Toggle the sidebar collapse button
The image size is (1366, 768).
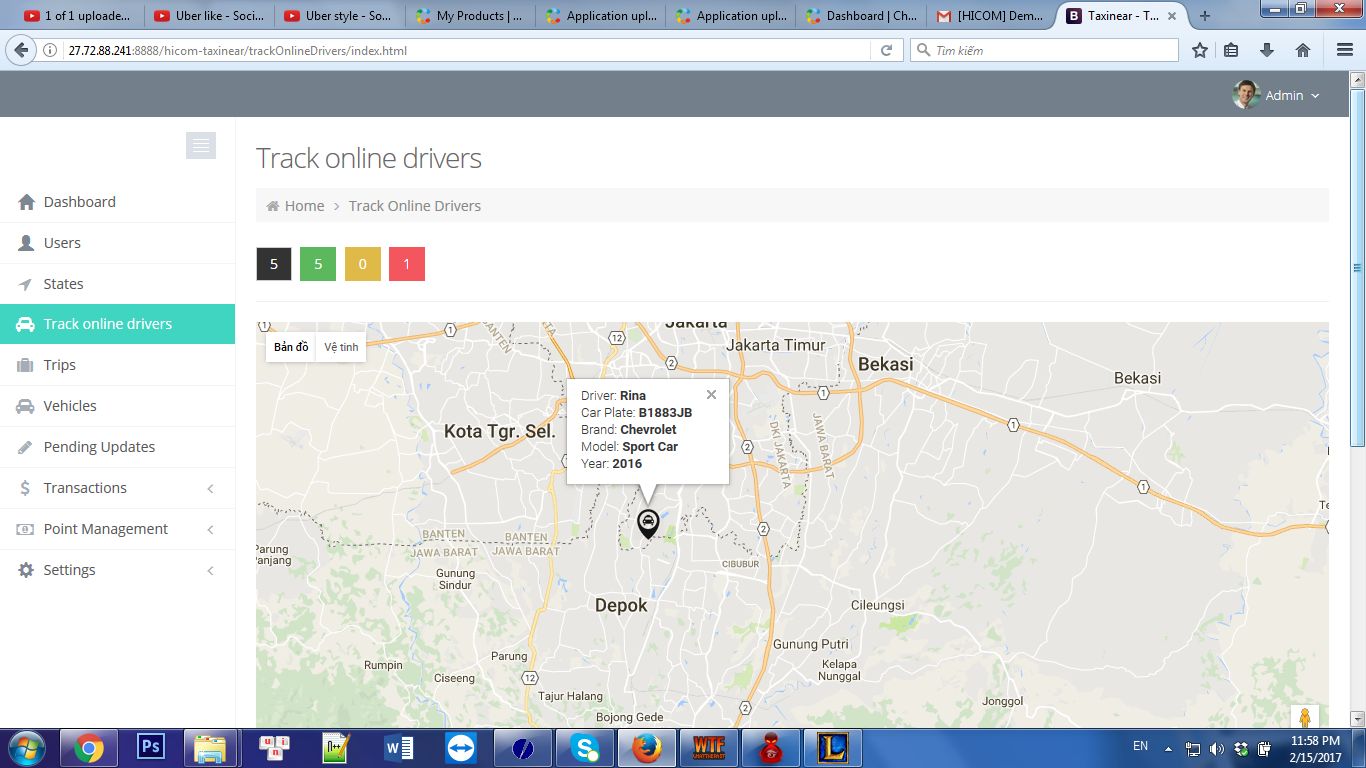pos(201,146)
